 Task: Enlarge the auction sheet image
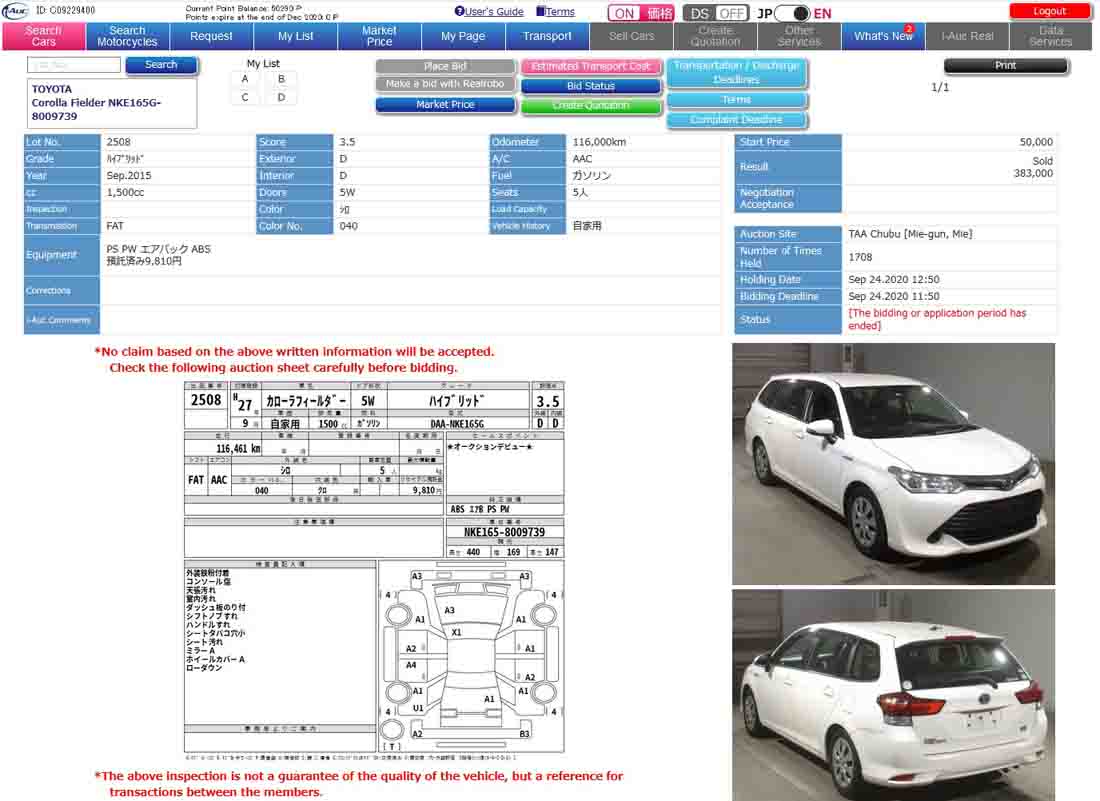click(374, 569)
